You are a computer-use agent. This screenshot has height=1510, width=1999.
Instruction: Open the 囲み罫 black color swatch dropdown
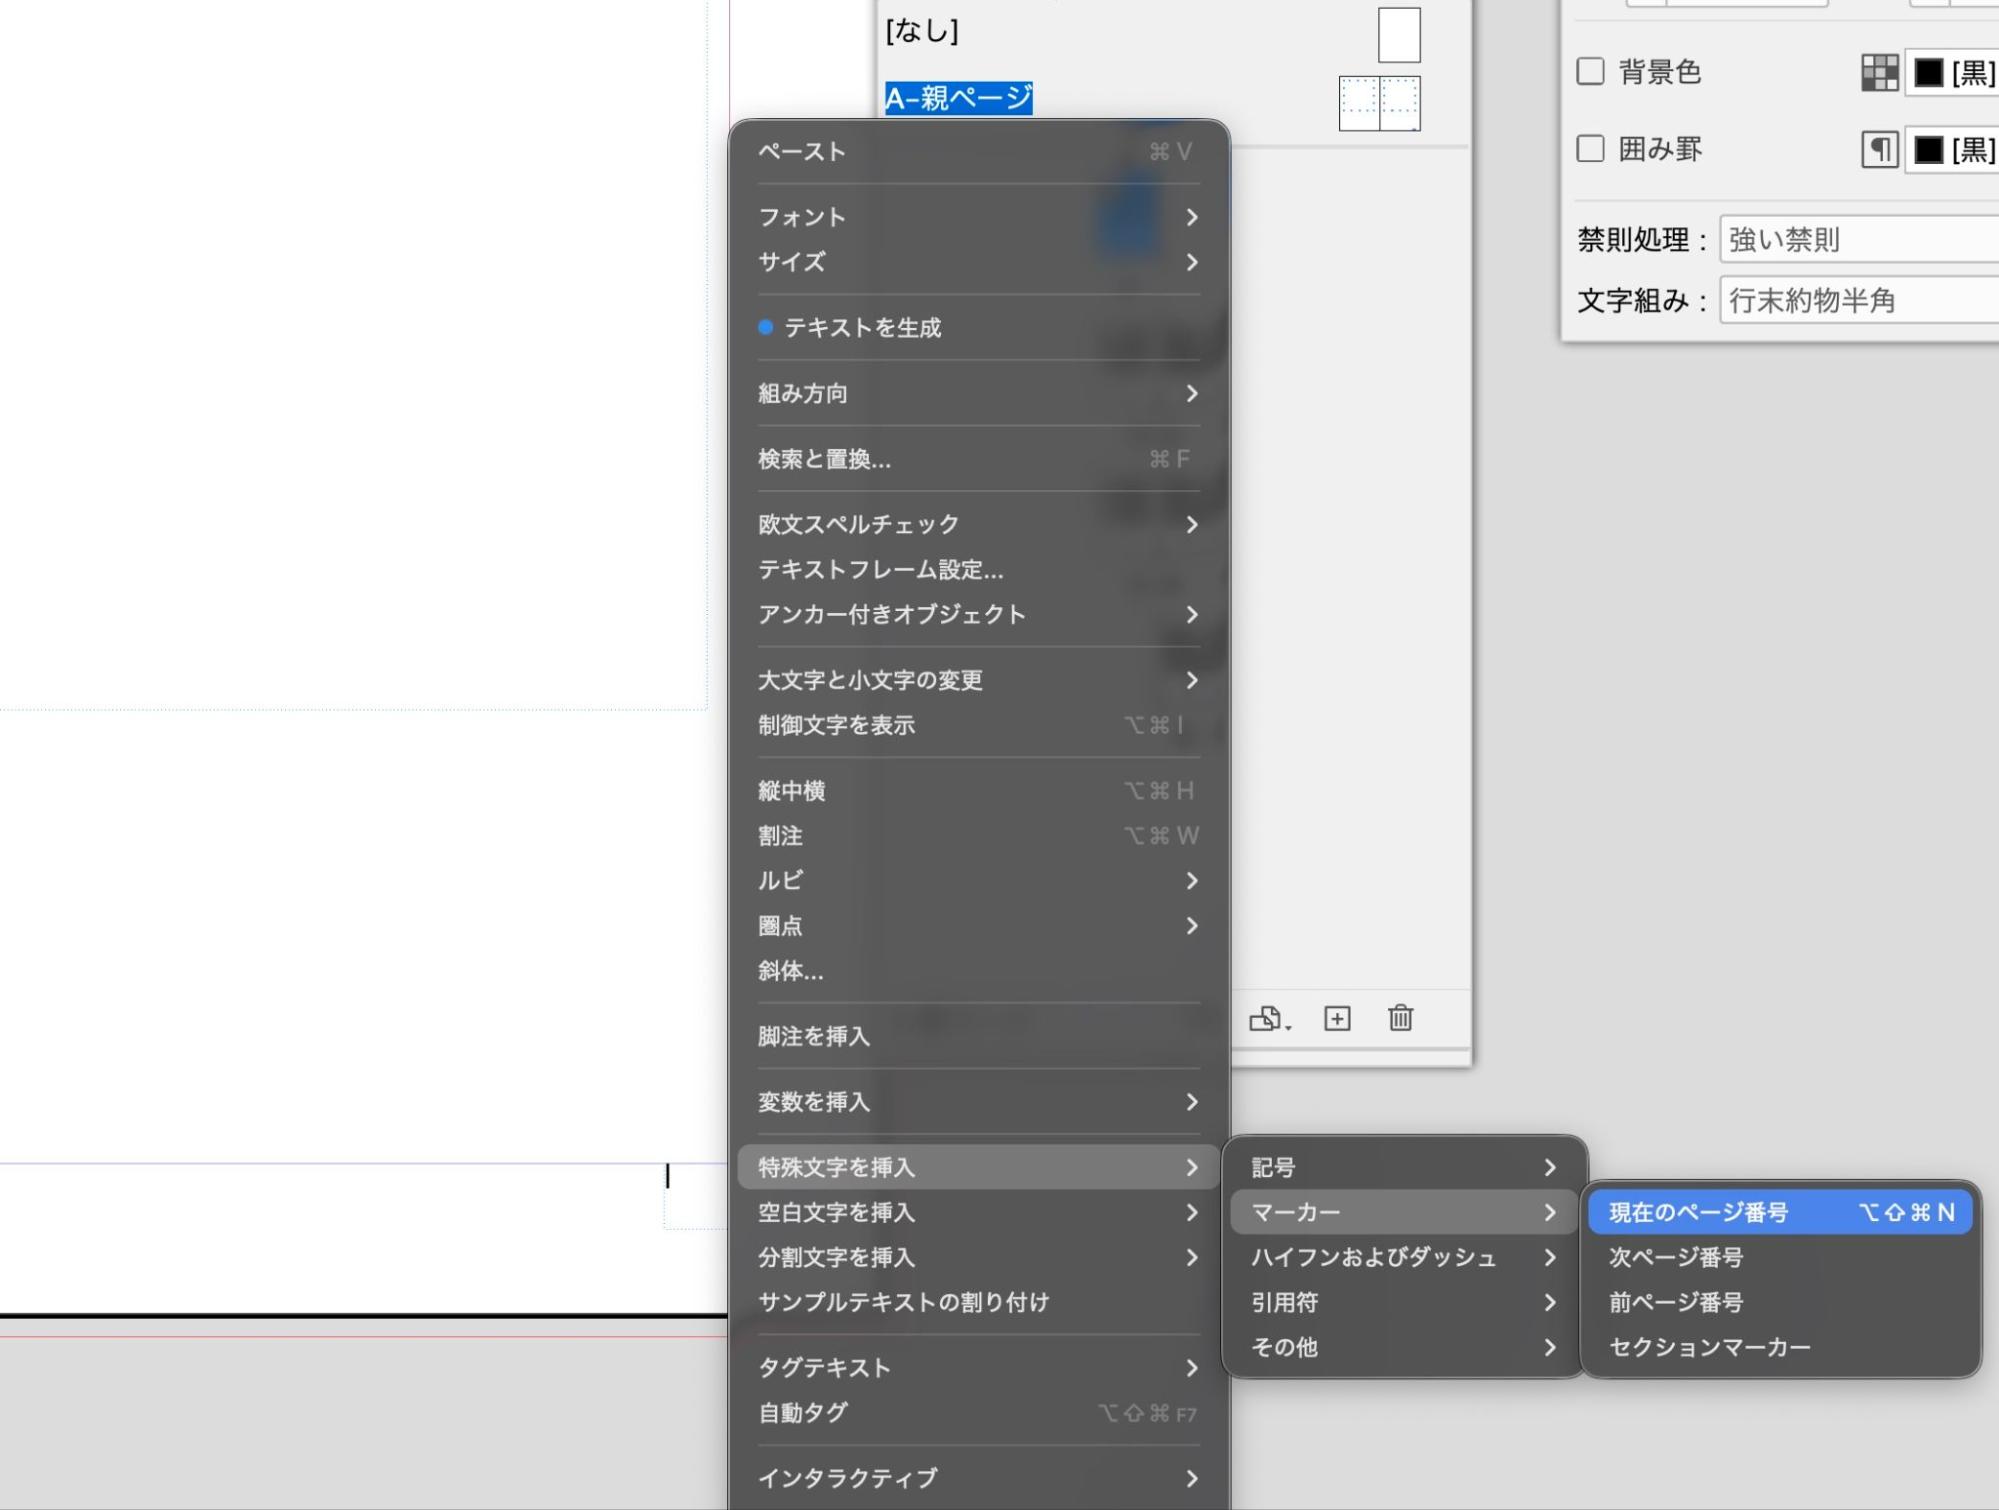coord(1952,150)
